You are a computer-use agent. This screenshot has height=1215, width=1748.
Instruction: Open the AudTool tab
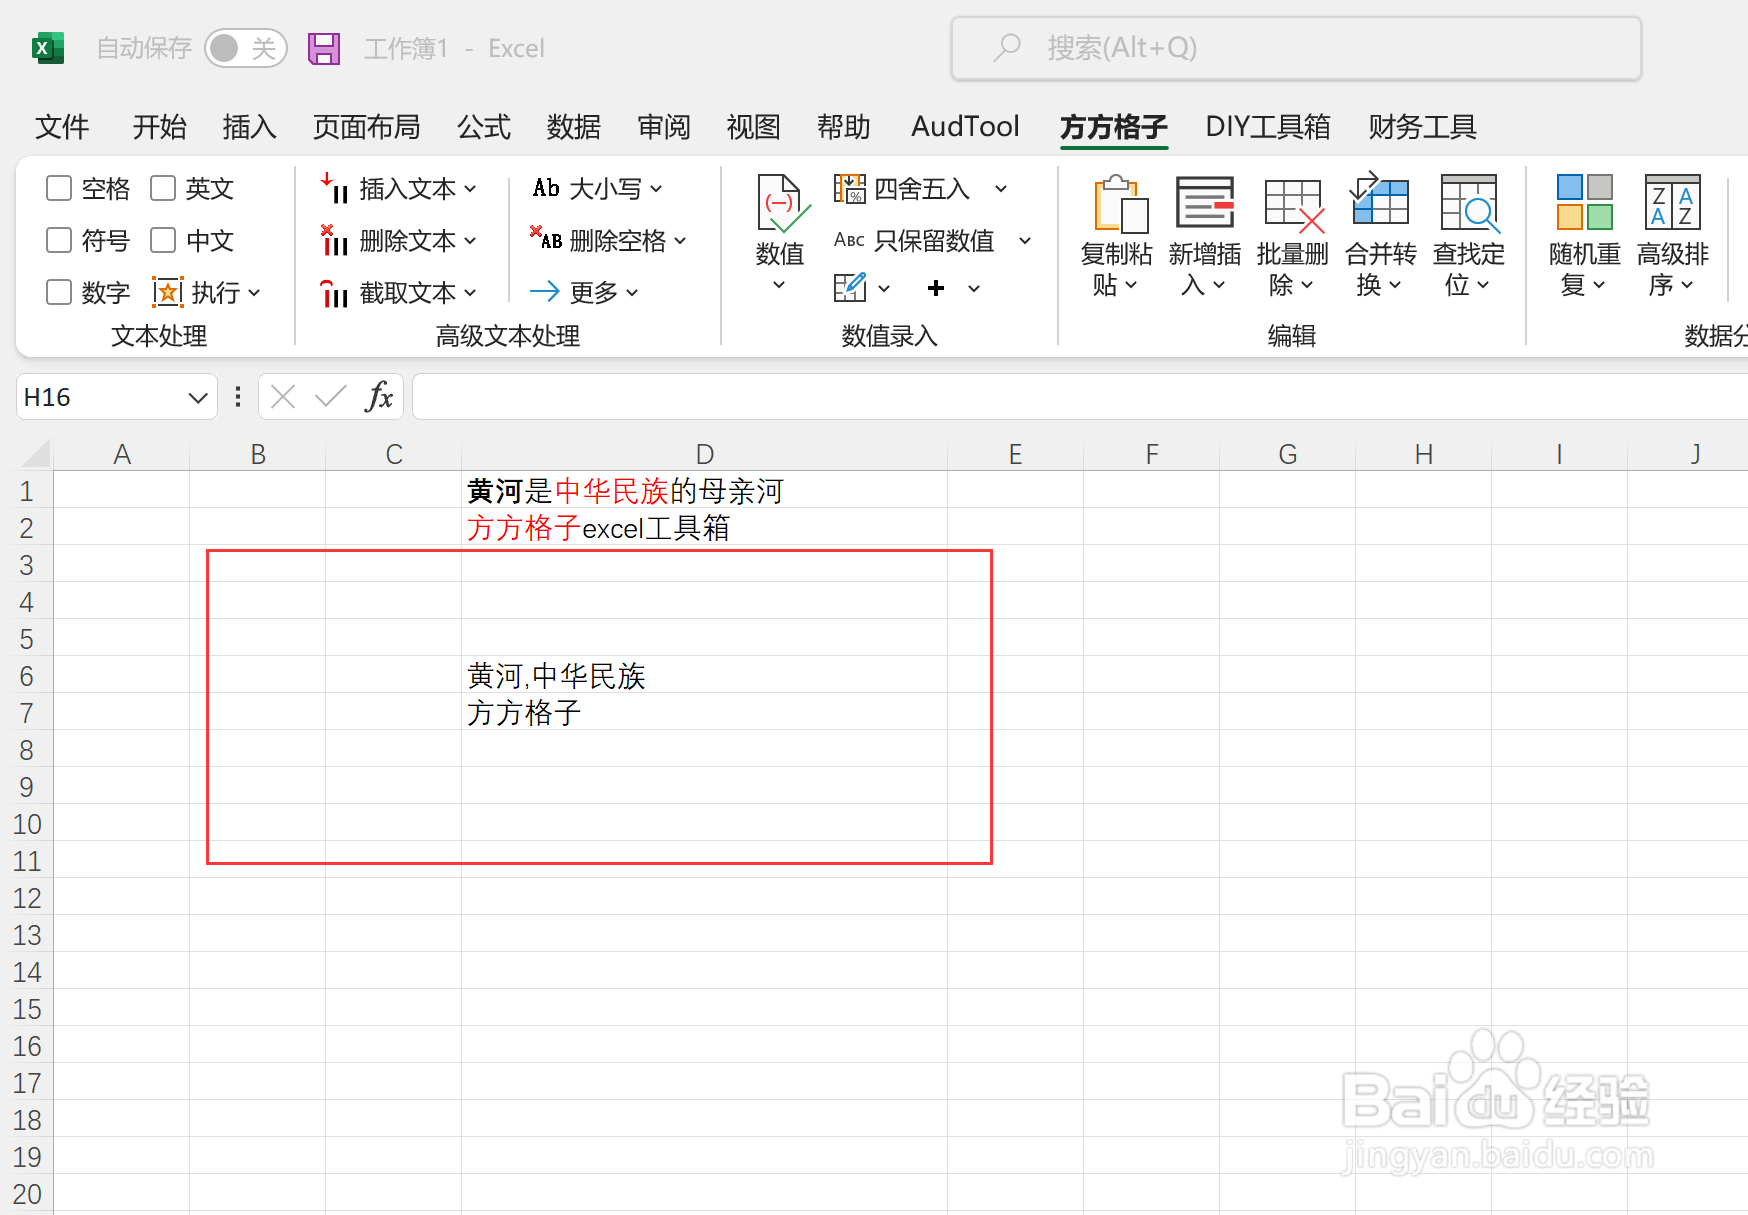pyautogui.click(x=965, y=127)
